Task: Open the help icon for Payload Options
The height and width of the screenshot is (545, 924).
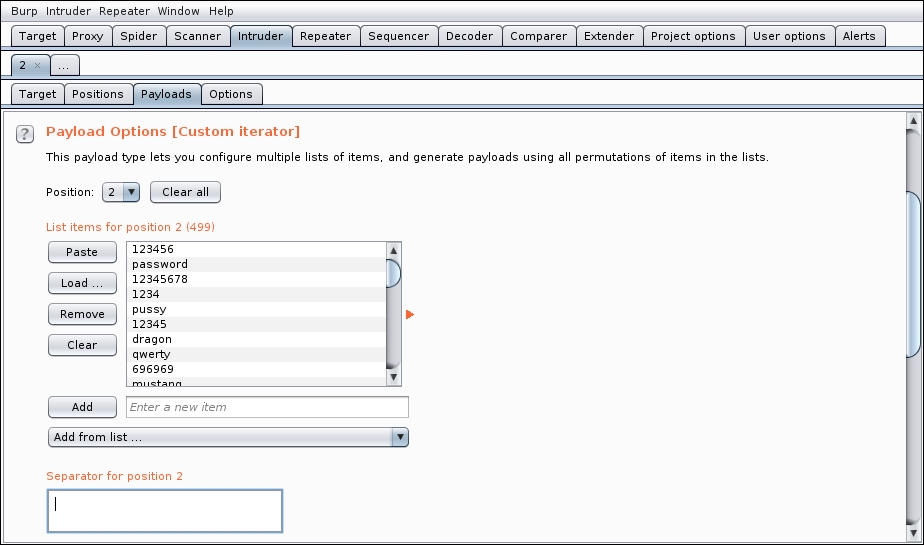Action: coord(25,134)
